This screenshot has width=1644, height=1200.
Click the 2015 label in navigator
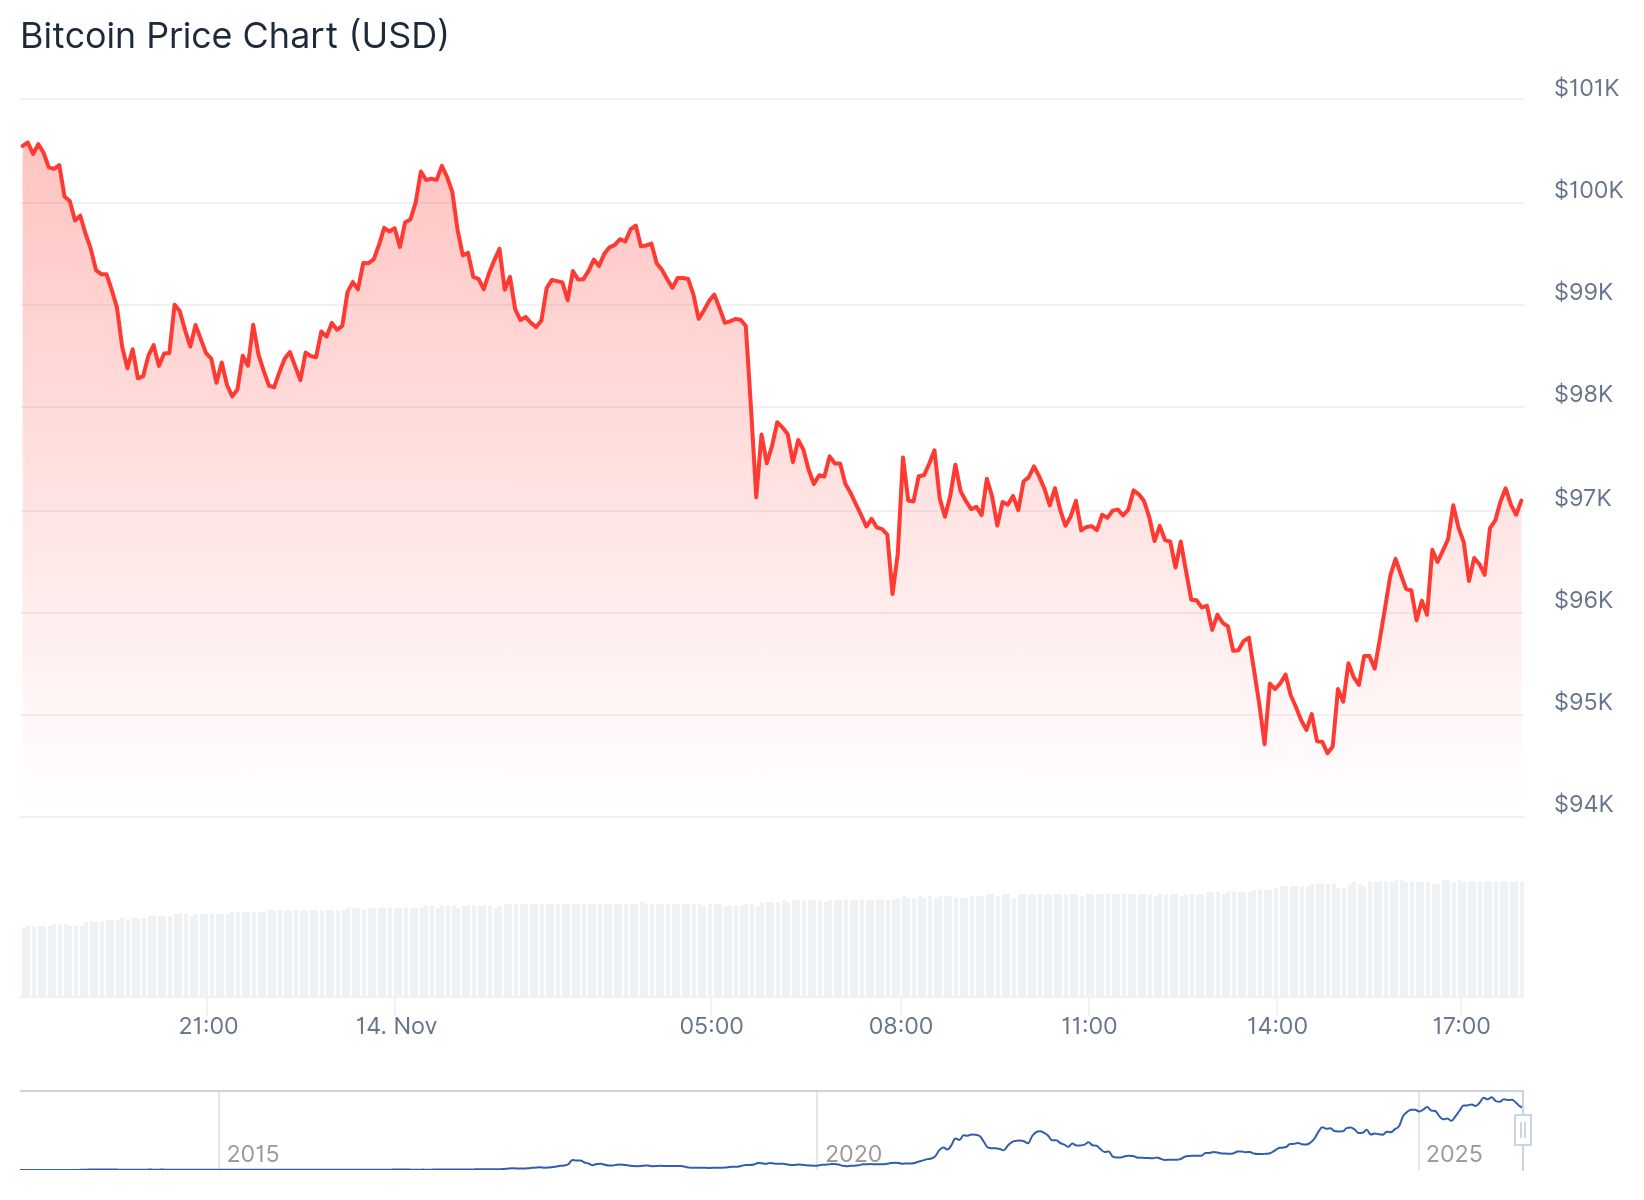pos(253,1154)
